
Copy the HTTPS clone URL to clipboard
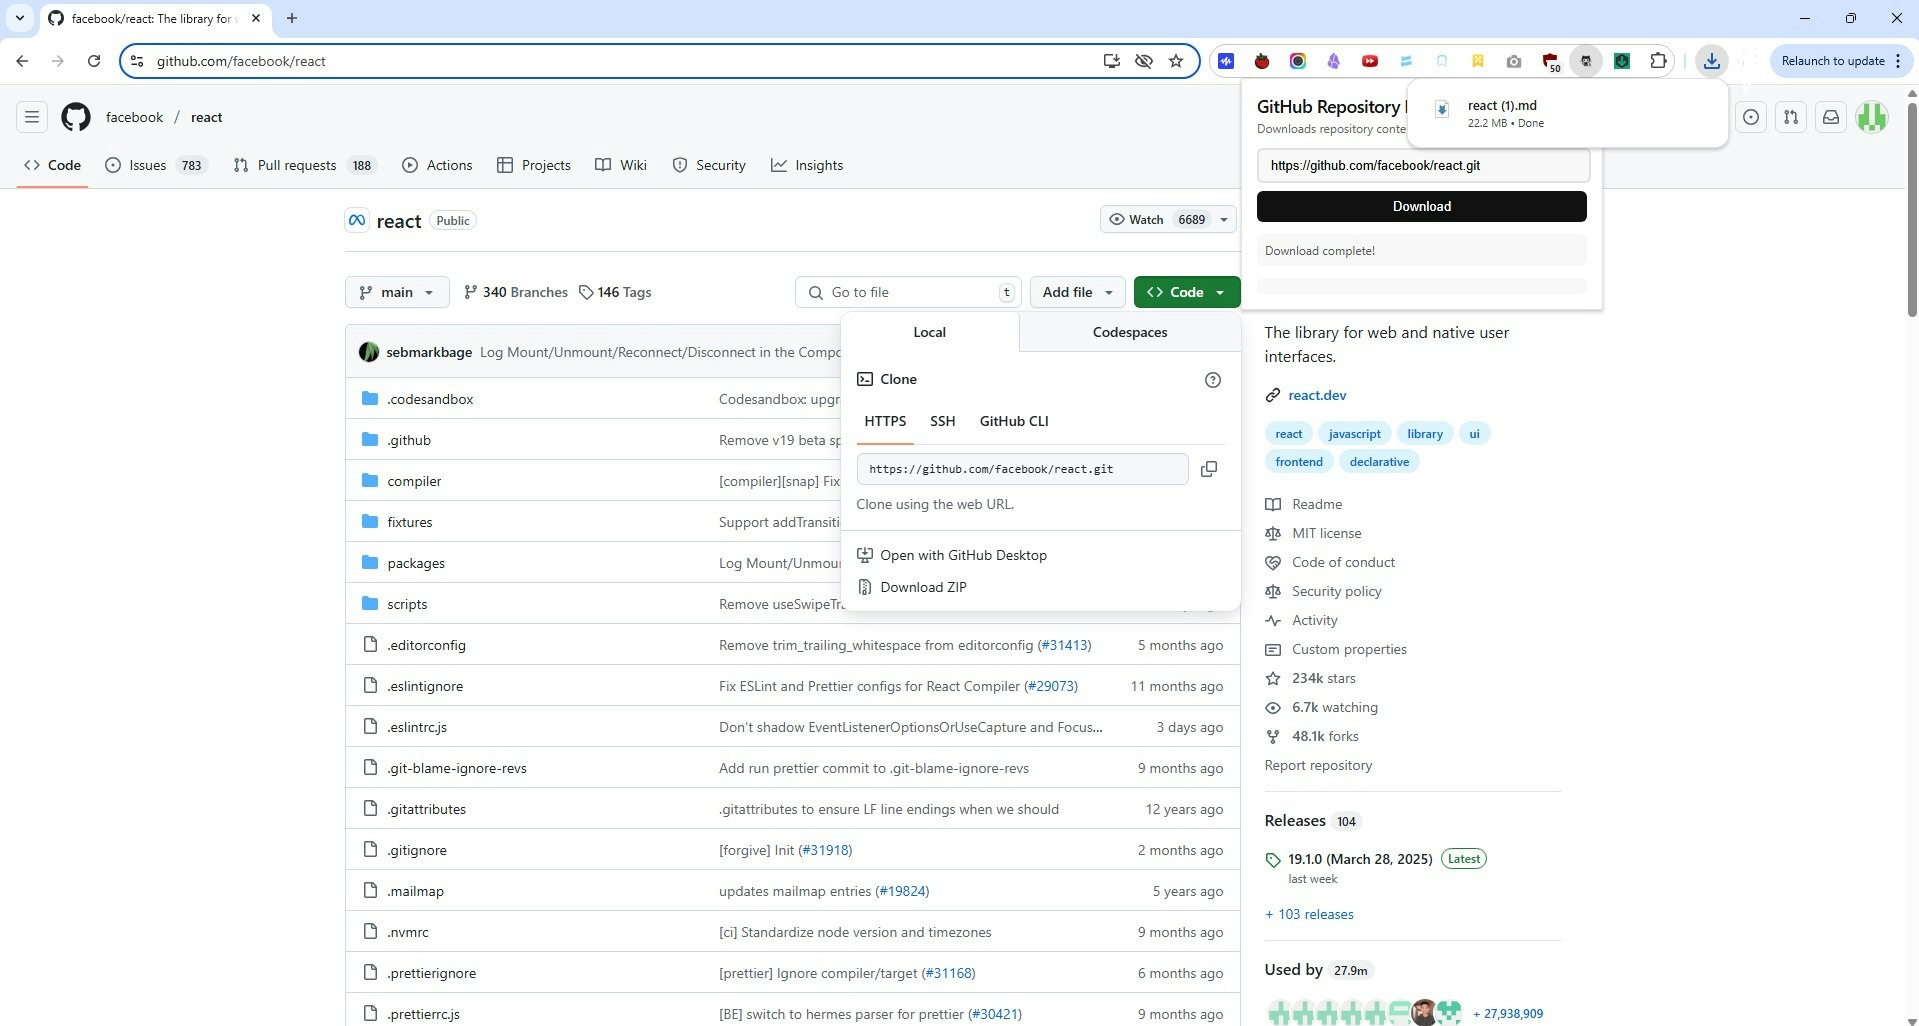tap(1209, 469)
